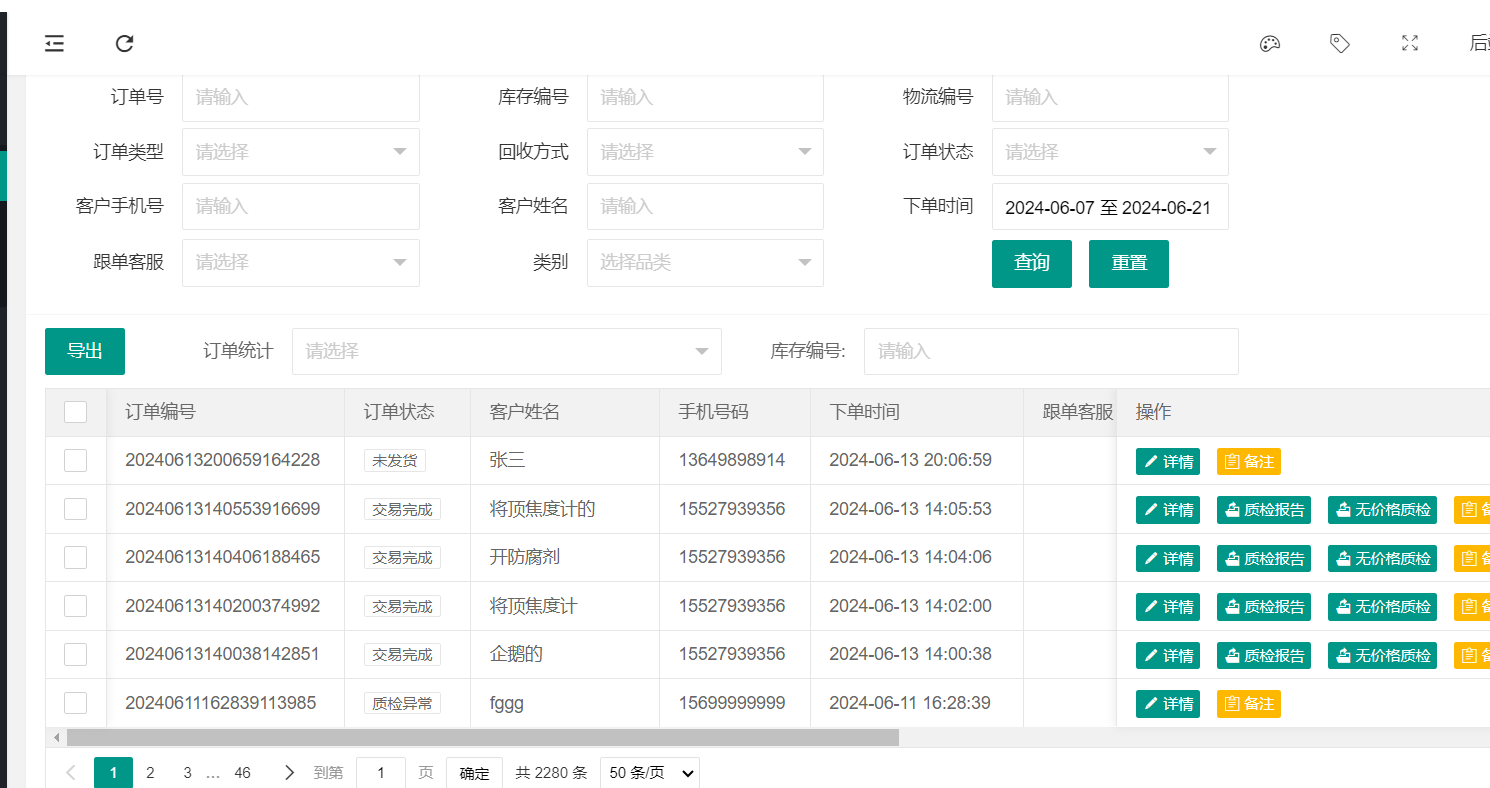Viewport: 1490px width, 788px height.
Task: Open 详情 for customer 企鹅的
Action: [1168, 655]
